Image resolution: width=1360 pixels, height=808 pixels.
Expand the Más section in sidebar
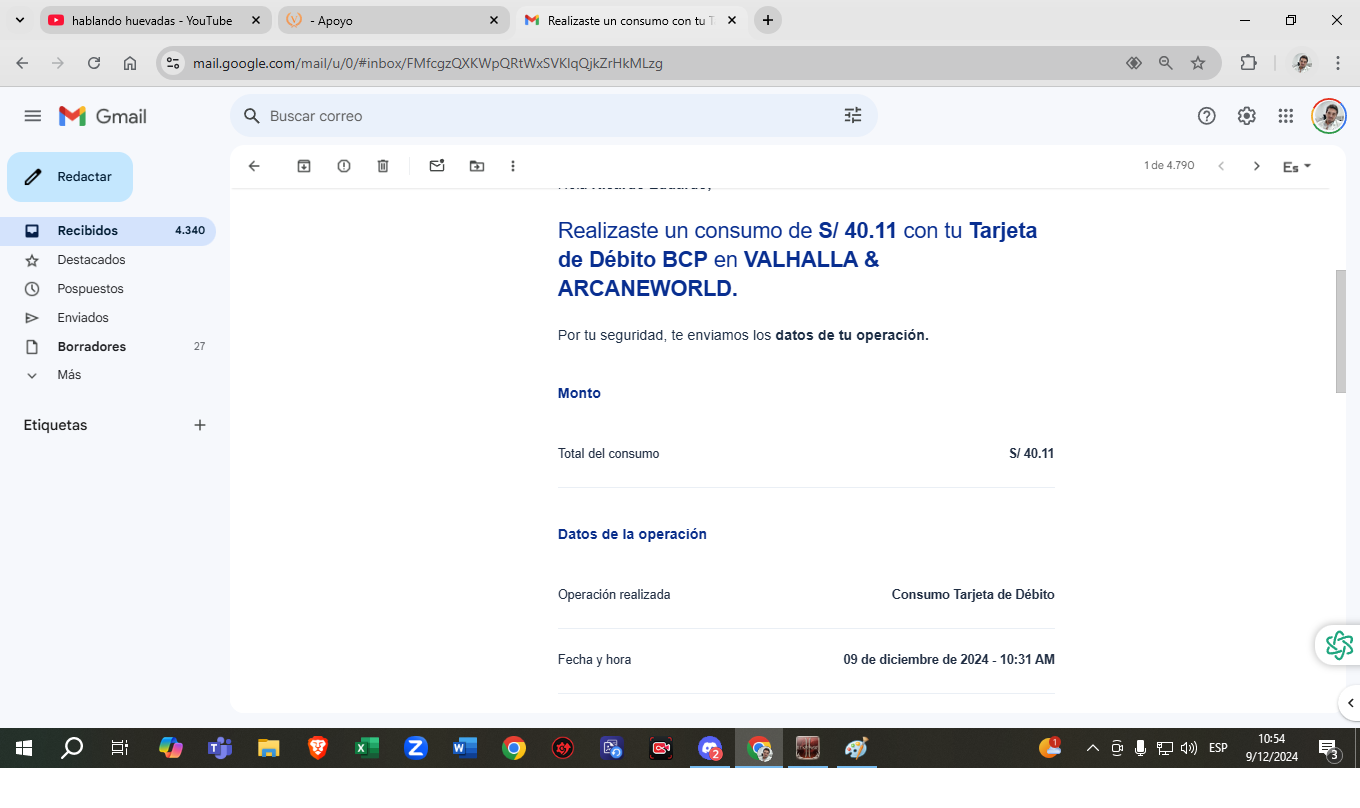tap(69, 375)
